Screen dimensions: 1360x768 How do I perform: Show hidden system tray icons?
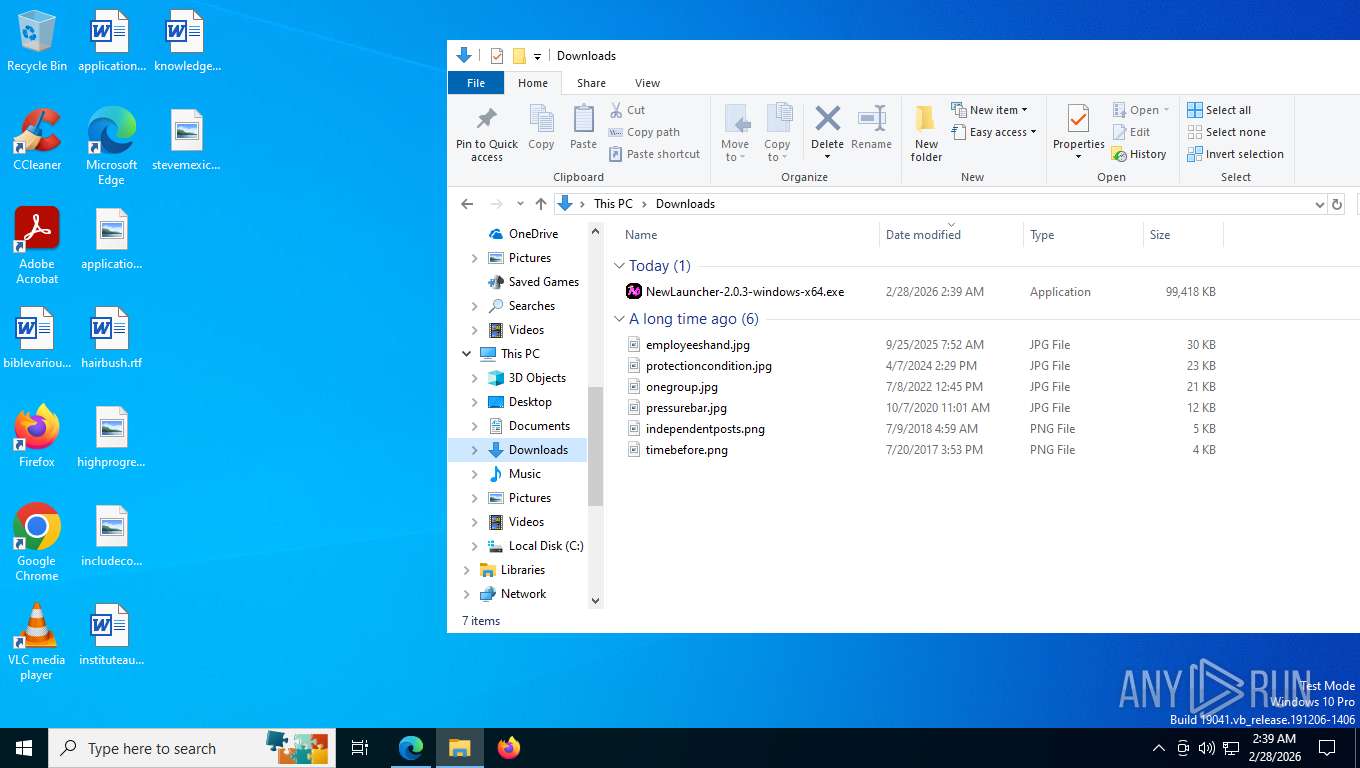click(x=1159, y=748)
